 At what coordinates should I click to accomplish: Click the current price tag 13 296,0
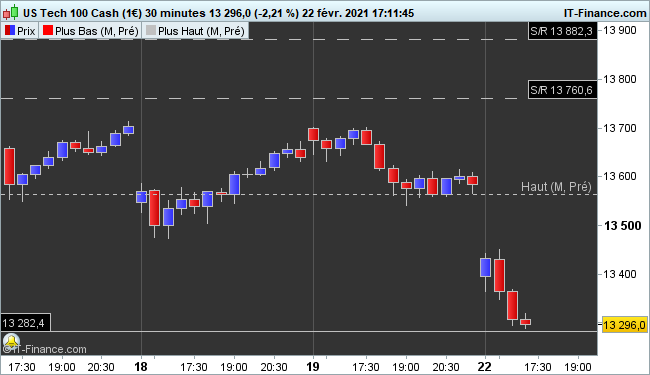coord(624,324)
